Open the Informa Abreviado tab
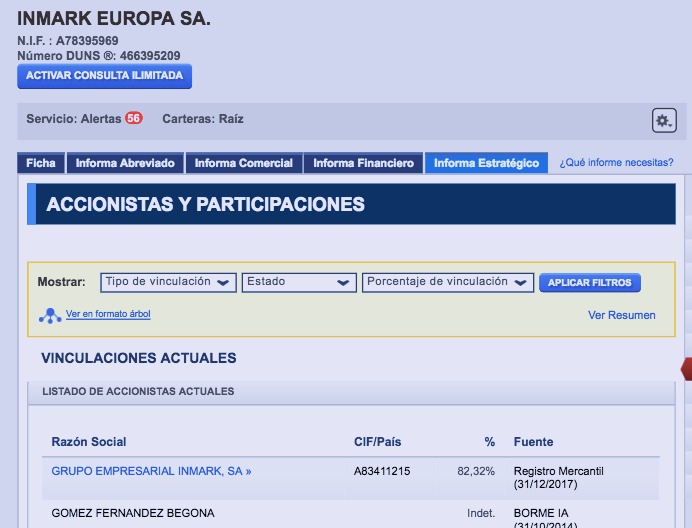 click(x=125, y=163)
